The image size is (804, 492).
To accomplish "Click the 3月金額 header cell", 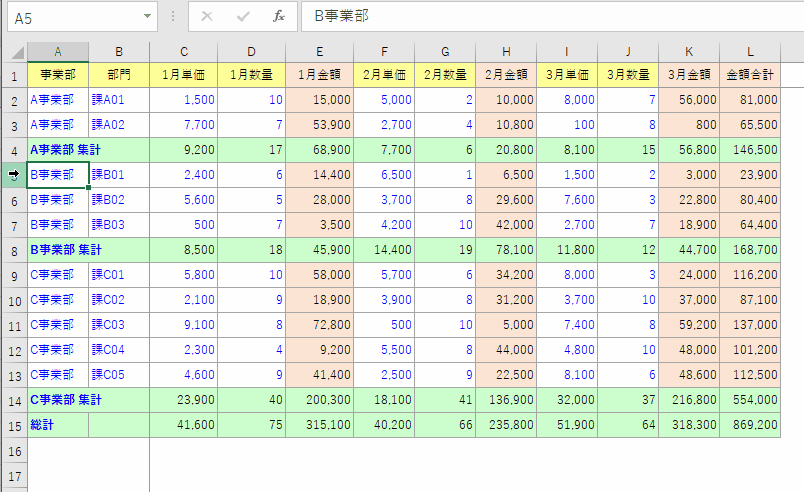I will [x=689, y=75].
